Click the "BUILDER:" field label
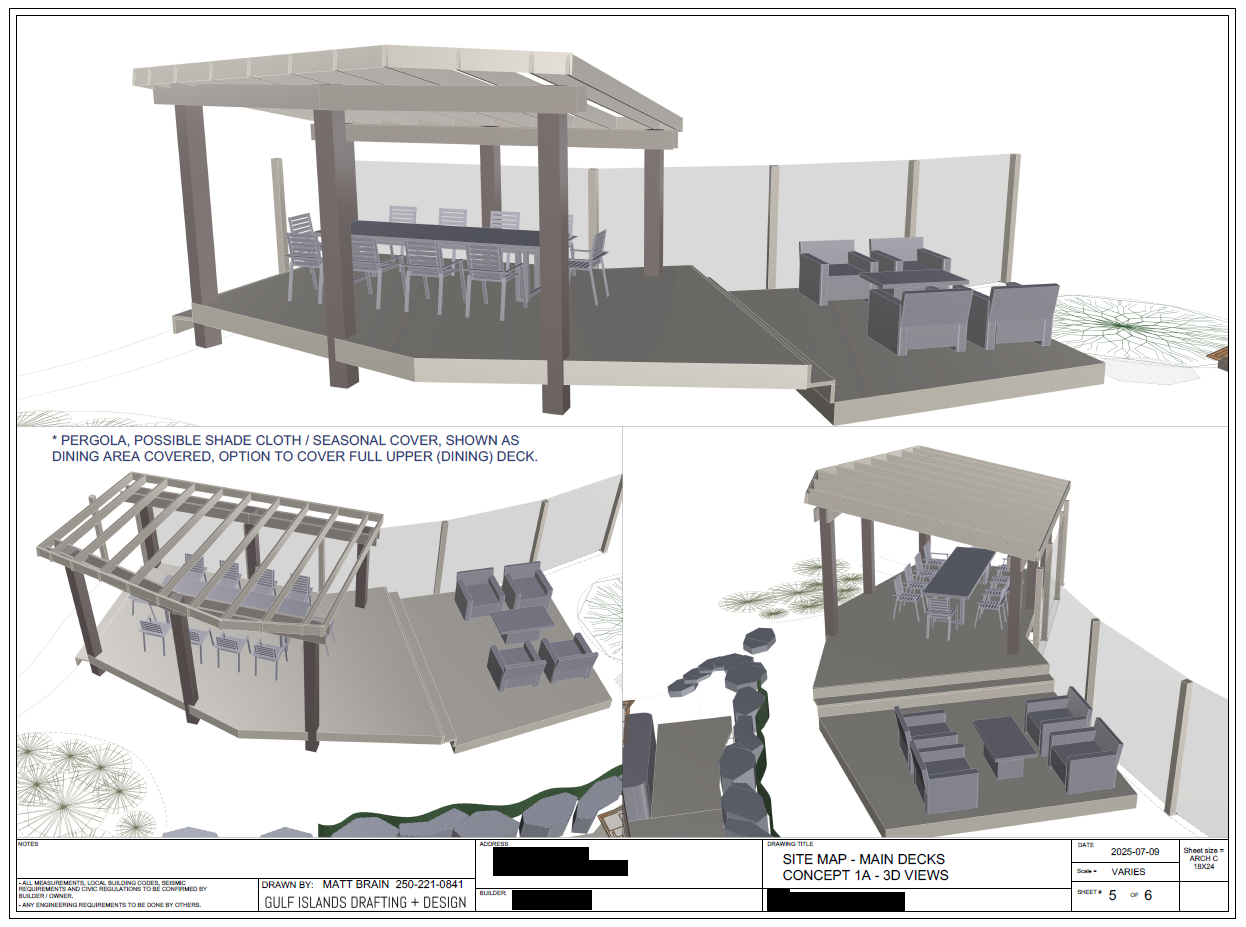This screenshot has width=1246, height=927. coord(493,892)
